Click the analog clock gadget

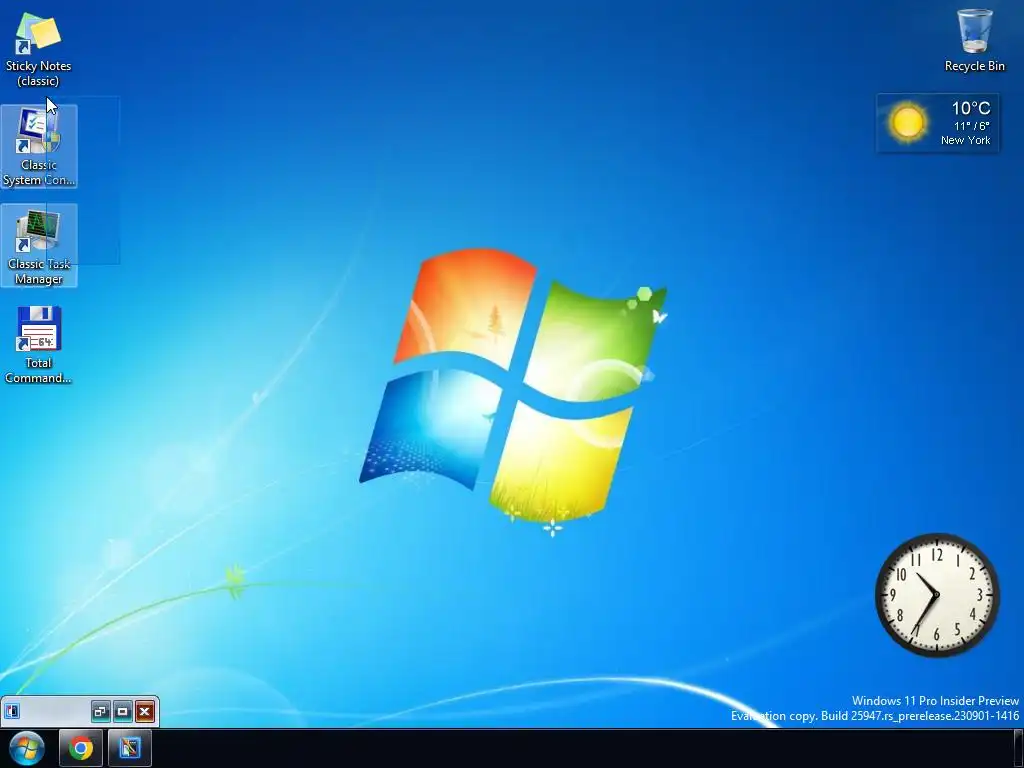click(937, 595)
